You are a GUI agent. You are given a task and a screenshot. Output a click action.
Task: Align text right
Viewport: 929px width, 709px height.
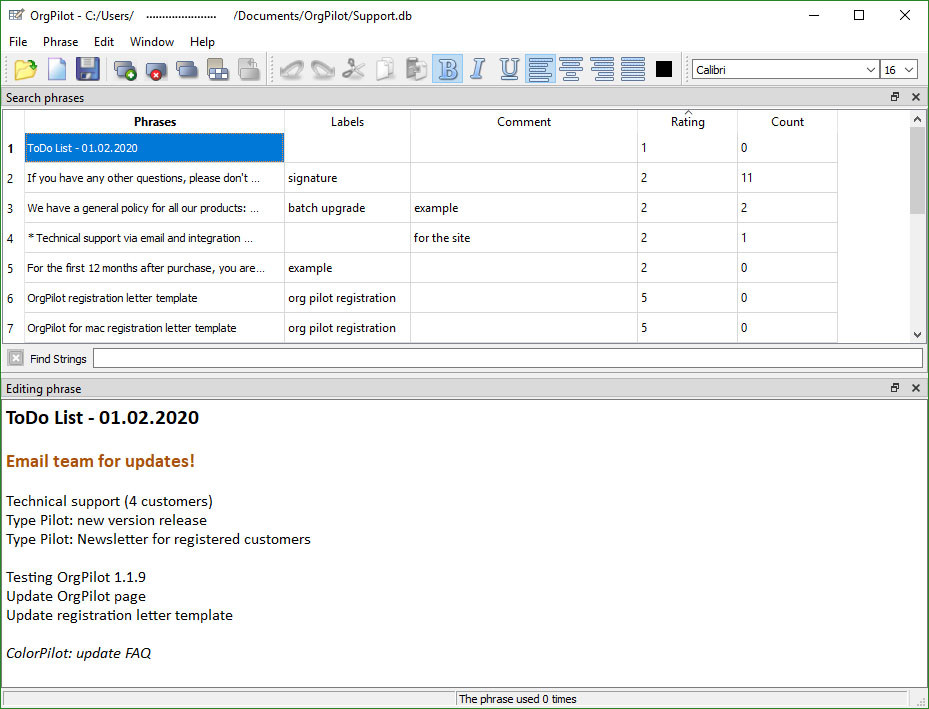tap(603, 69)
